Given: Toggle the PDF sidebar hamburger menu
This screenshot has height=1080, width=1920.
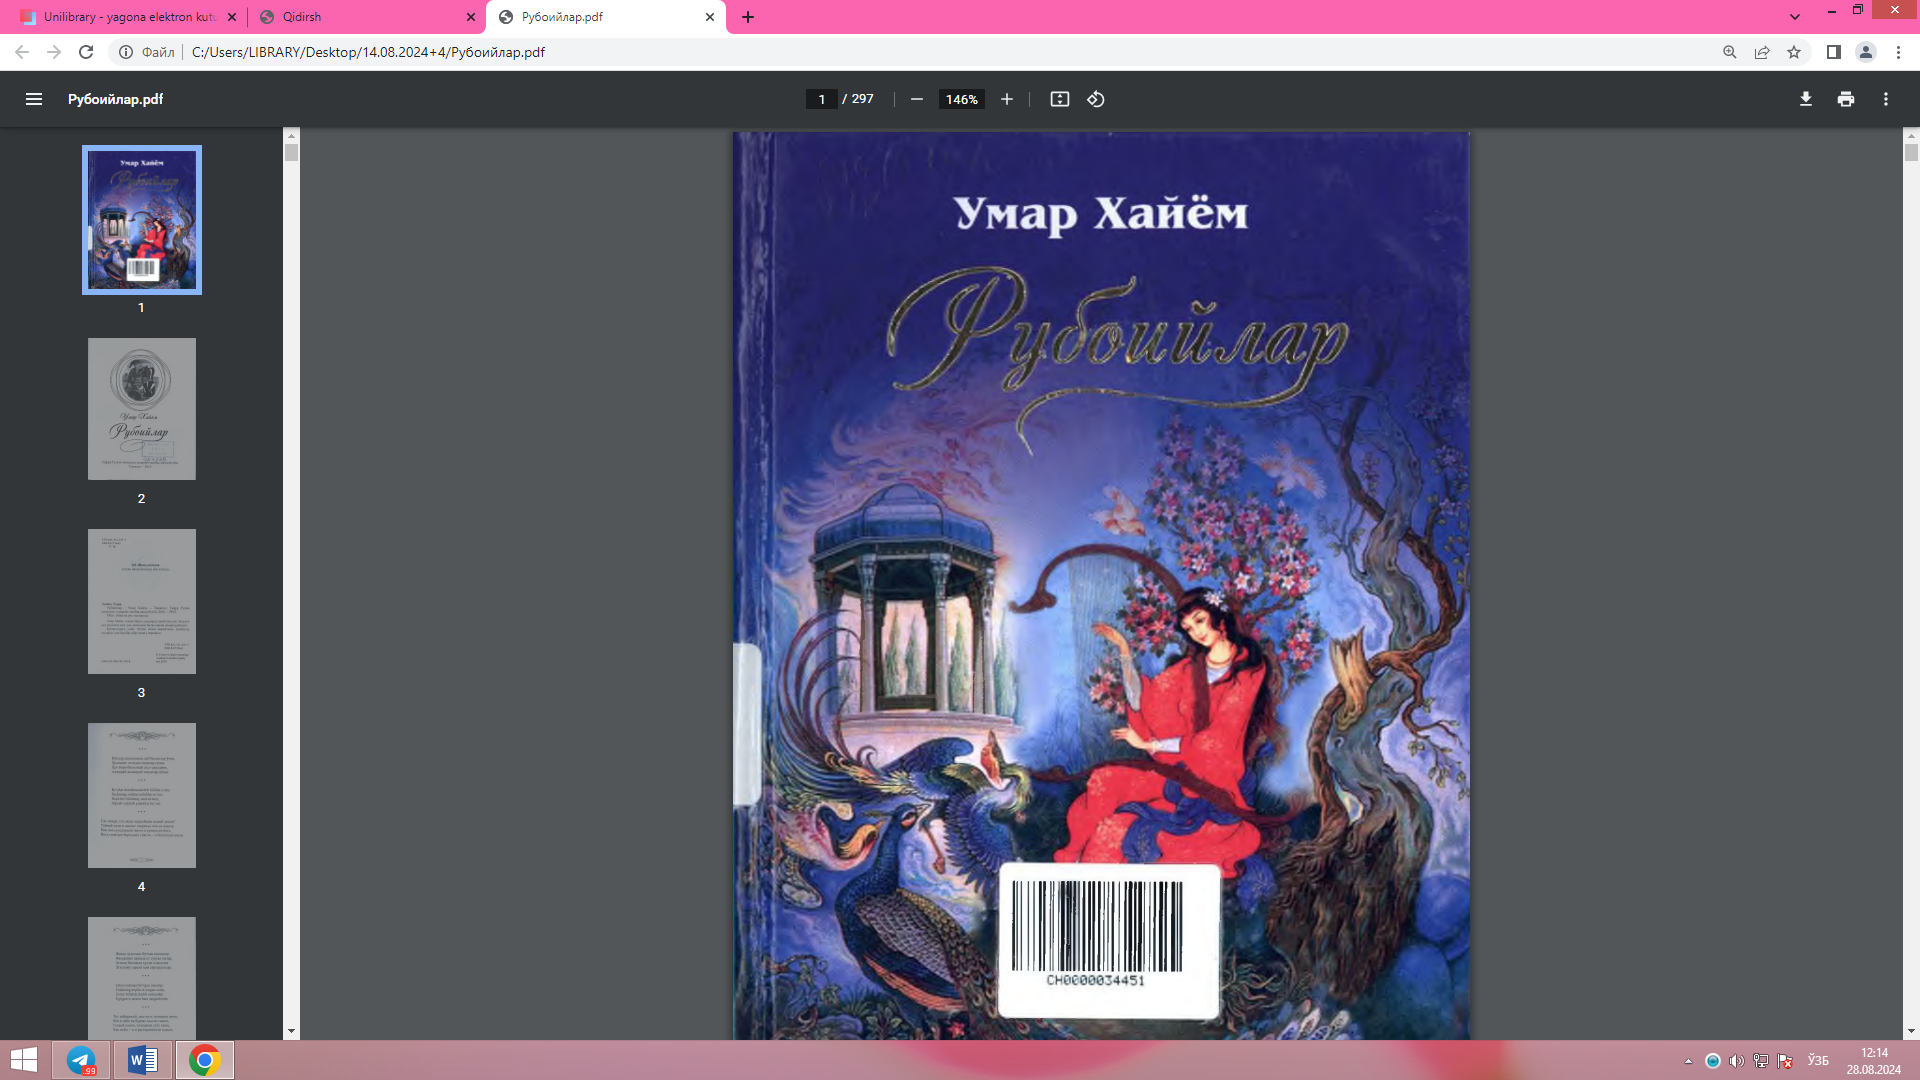Looking at the screenshot, I should pyautogui.click(x=34, y=99).
